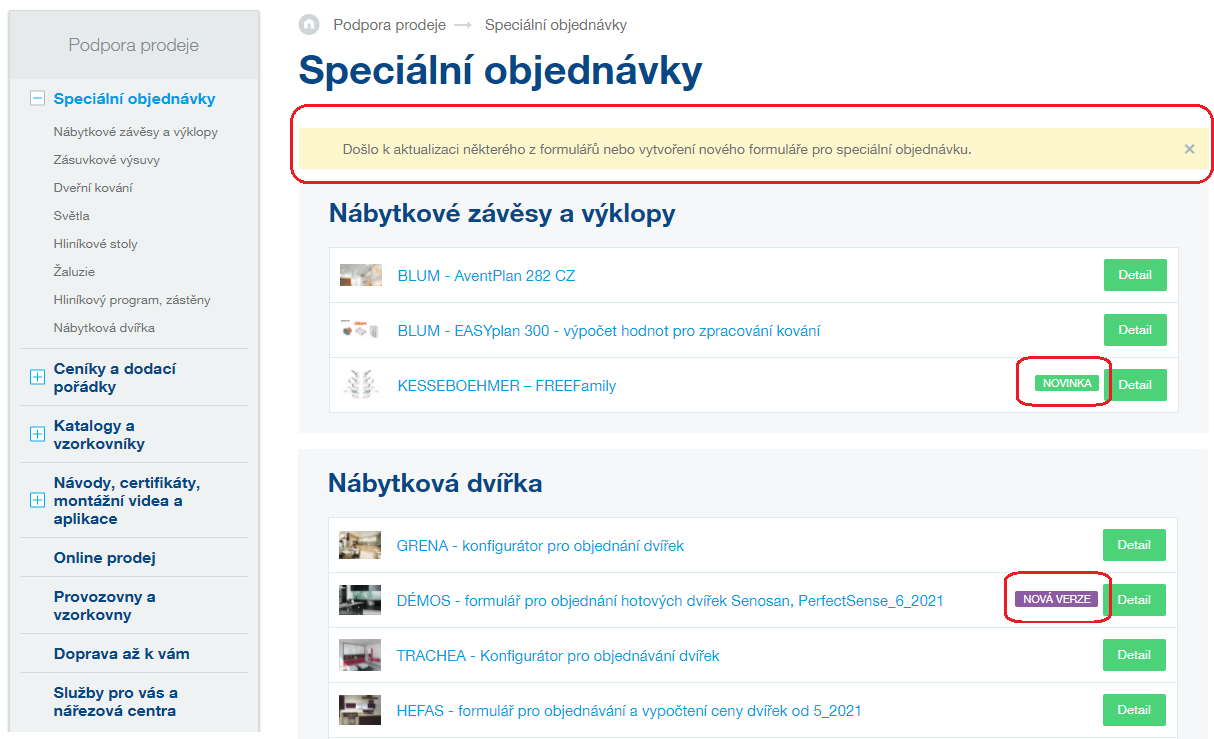The height and width of the screenshot is (739, 1214).
Task: Collapse the Speciální objednávky section
Action: coord(38,99)
